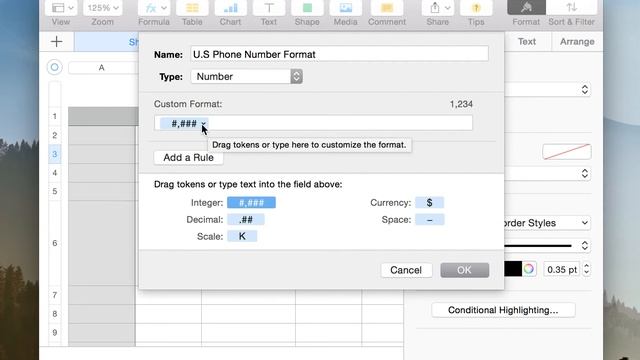Screen dimensions: 640x360
Task: Open the View toolbar menu
Action: [60, 8]
